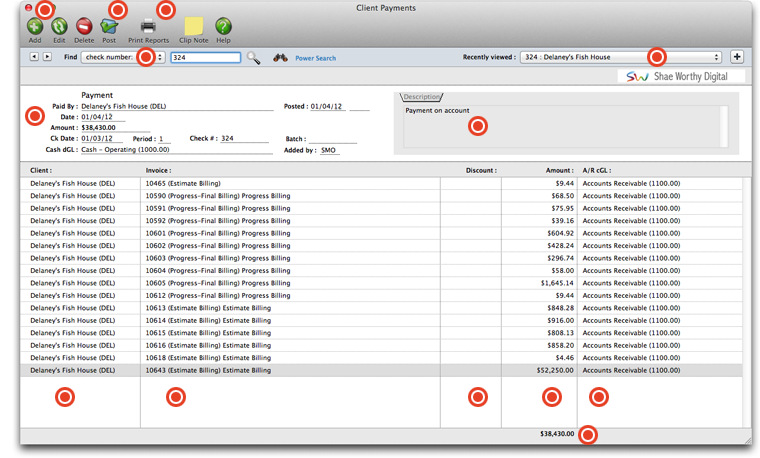Go to next record arrow
Viewport: 760px width, 458px height.
point(47,57)
